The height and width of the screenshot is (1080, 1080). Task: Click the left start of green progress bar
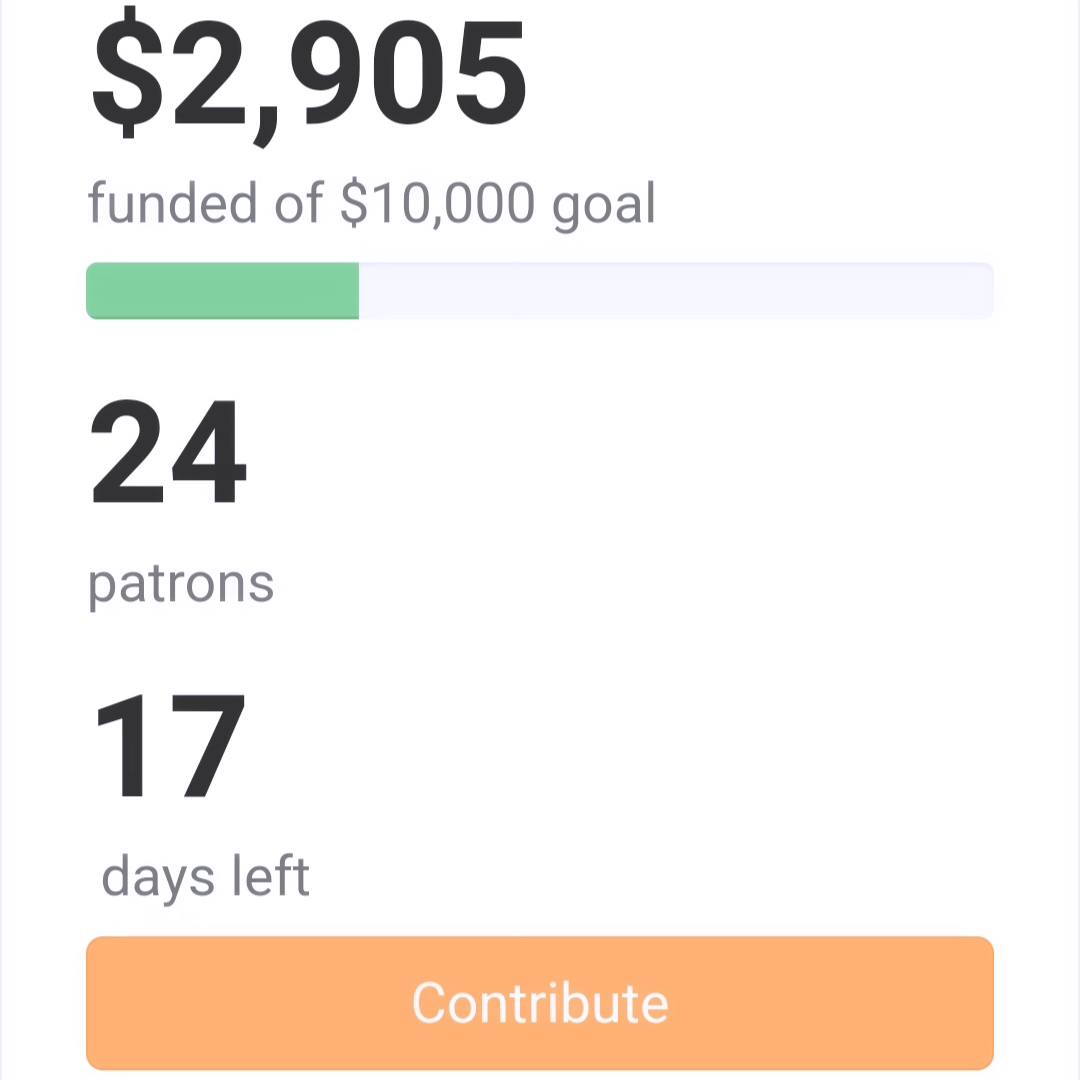click(96, 291)
